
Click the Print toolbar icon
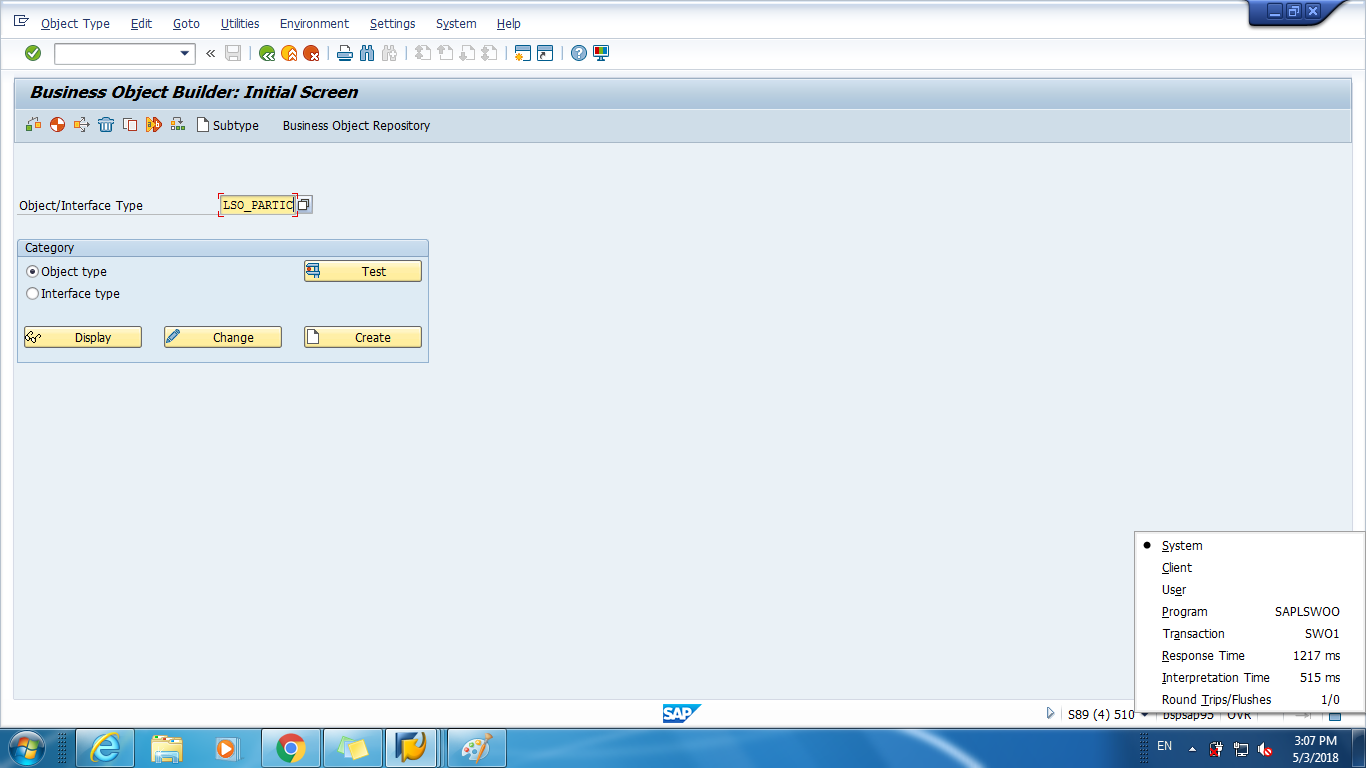click(344, 53)
